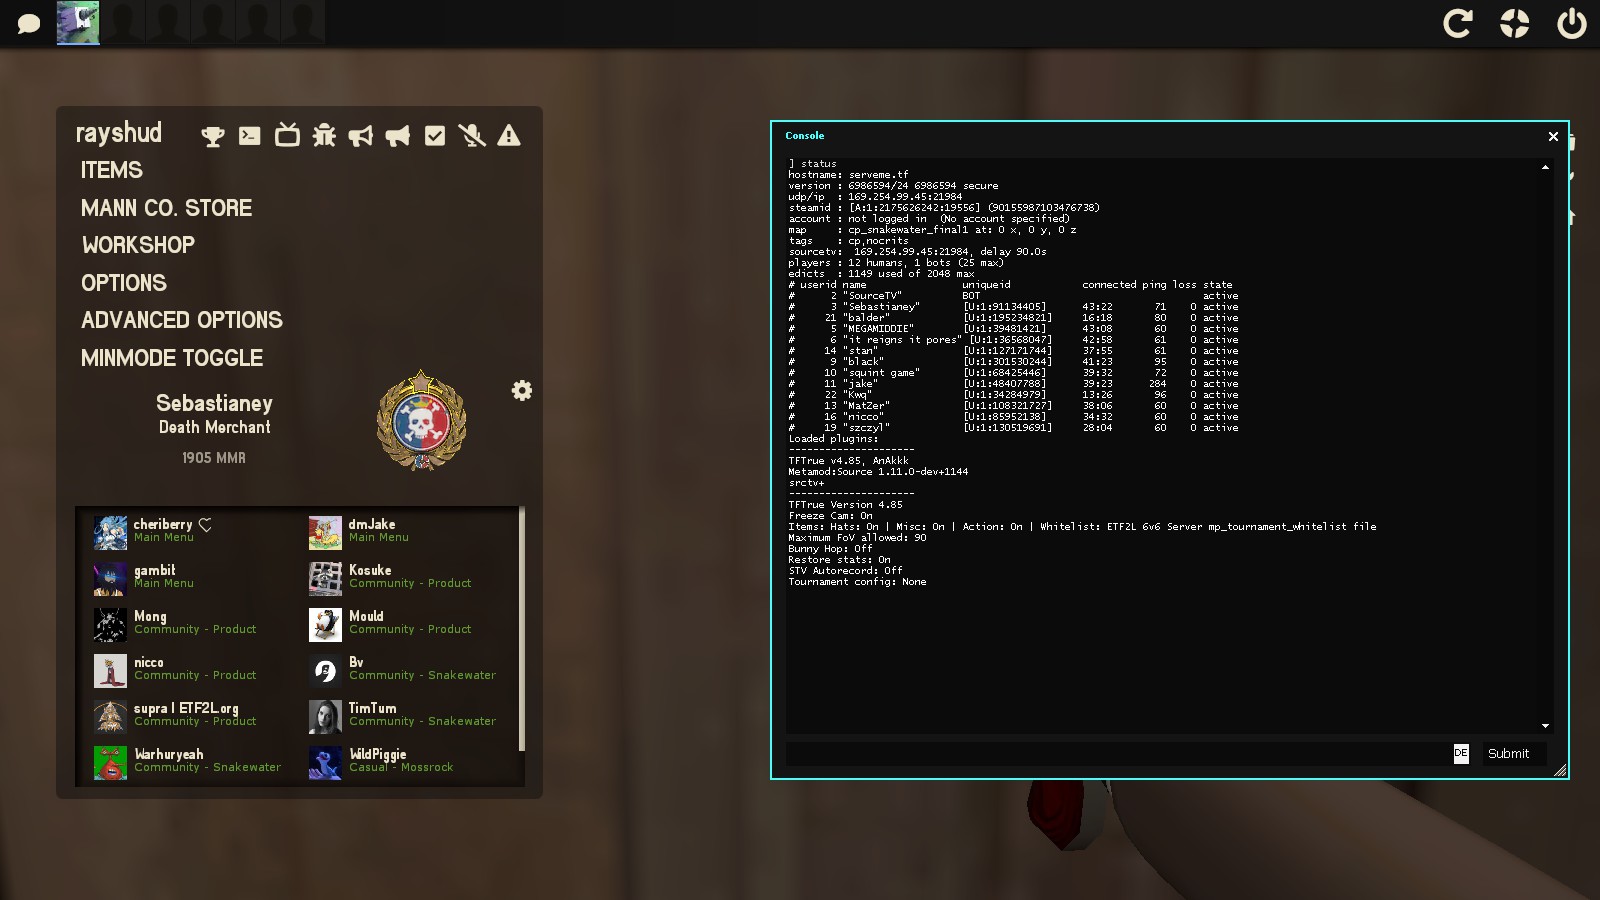The height and width of the screenshot is (900, 1600).
Task: Select friend Warhuryeah
Action: 194,762
